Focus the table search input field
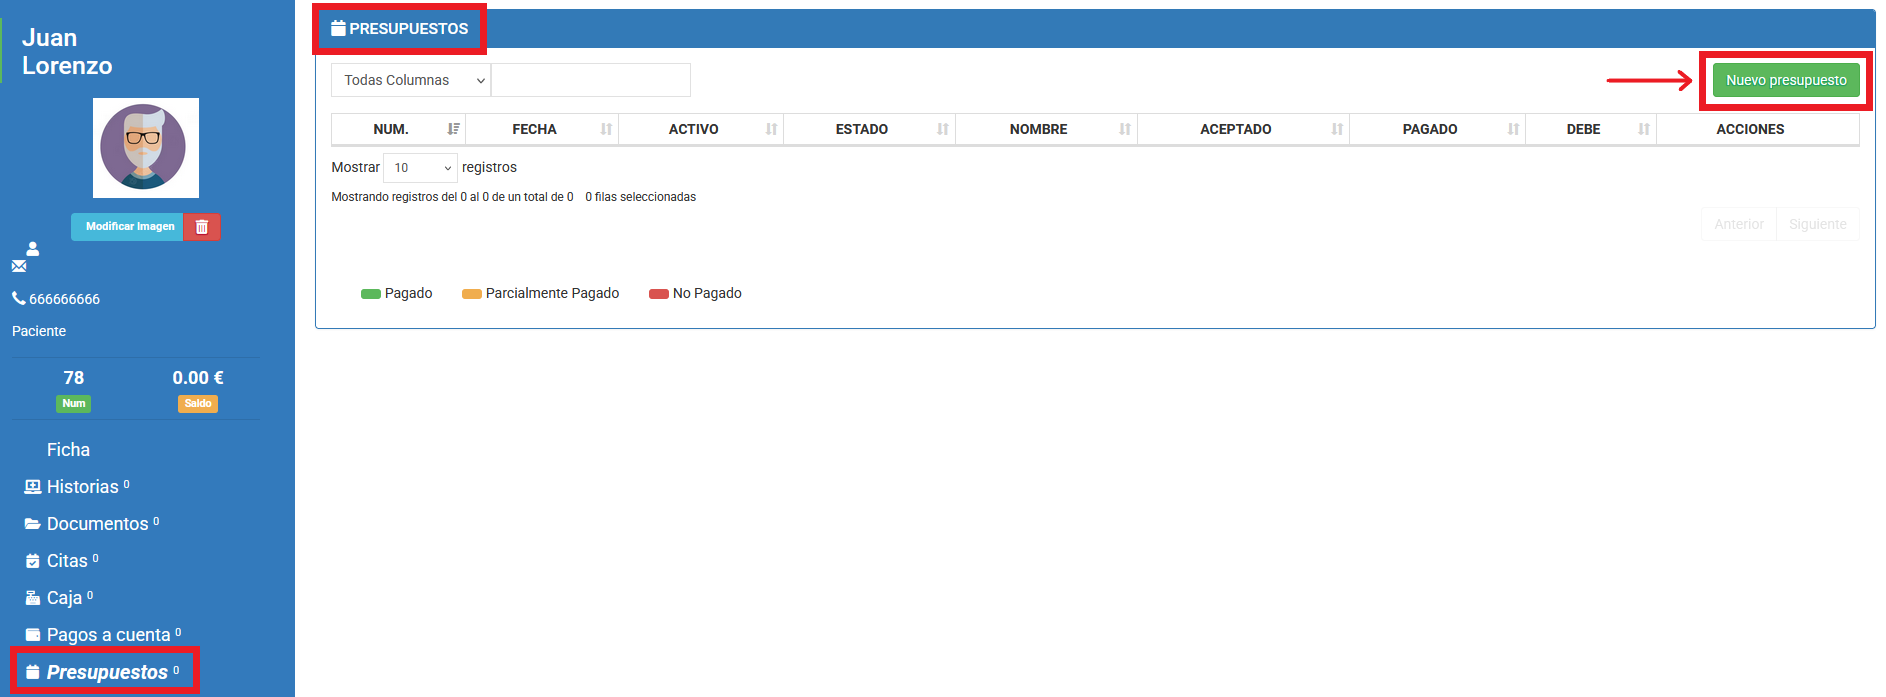1886x697 pixels. pyautogui.click(x=591, y=80)
